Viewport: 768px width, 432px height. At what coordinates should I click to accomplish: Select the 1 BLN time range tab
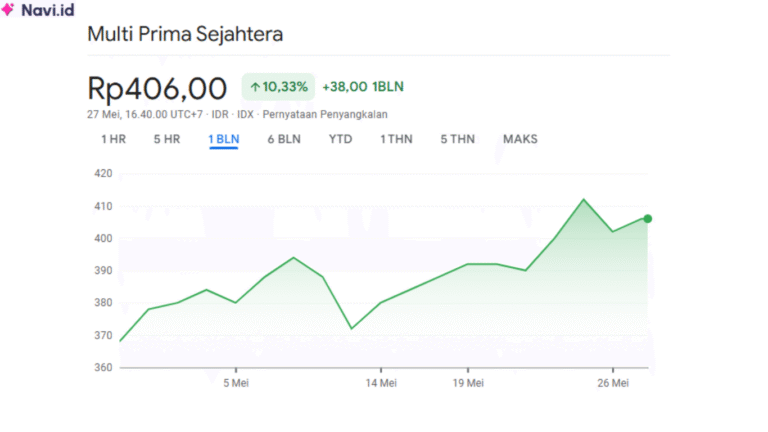click(x=224, y=139)
